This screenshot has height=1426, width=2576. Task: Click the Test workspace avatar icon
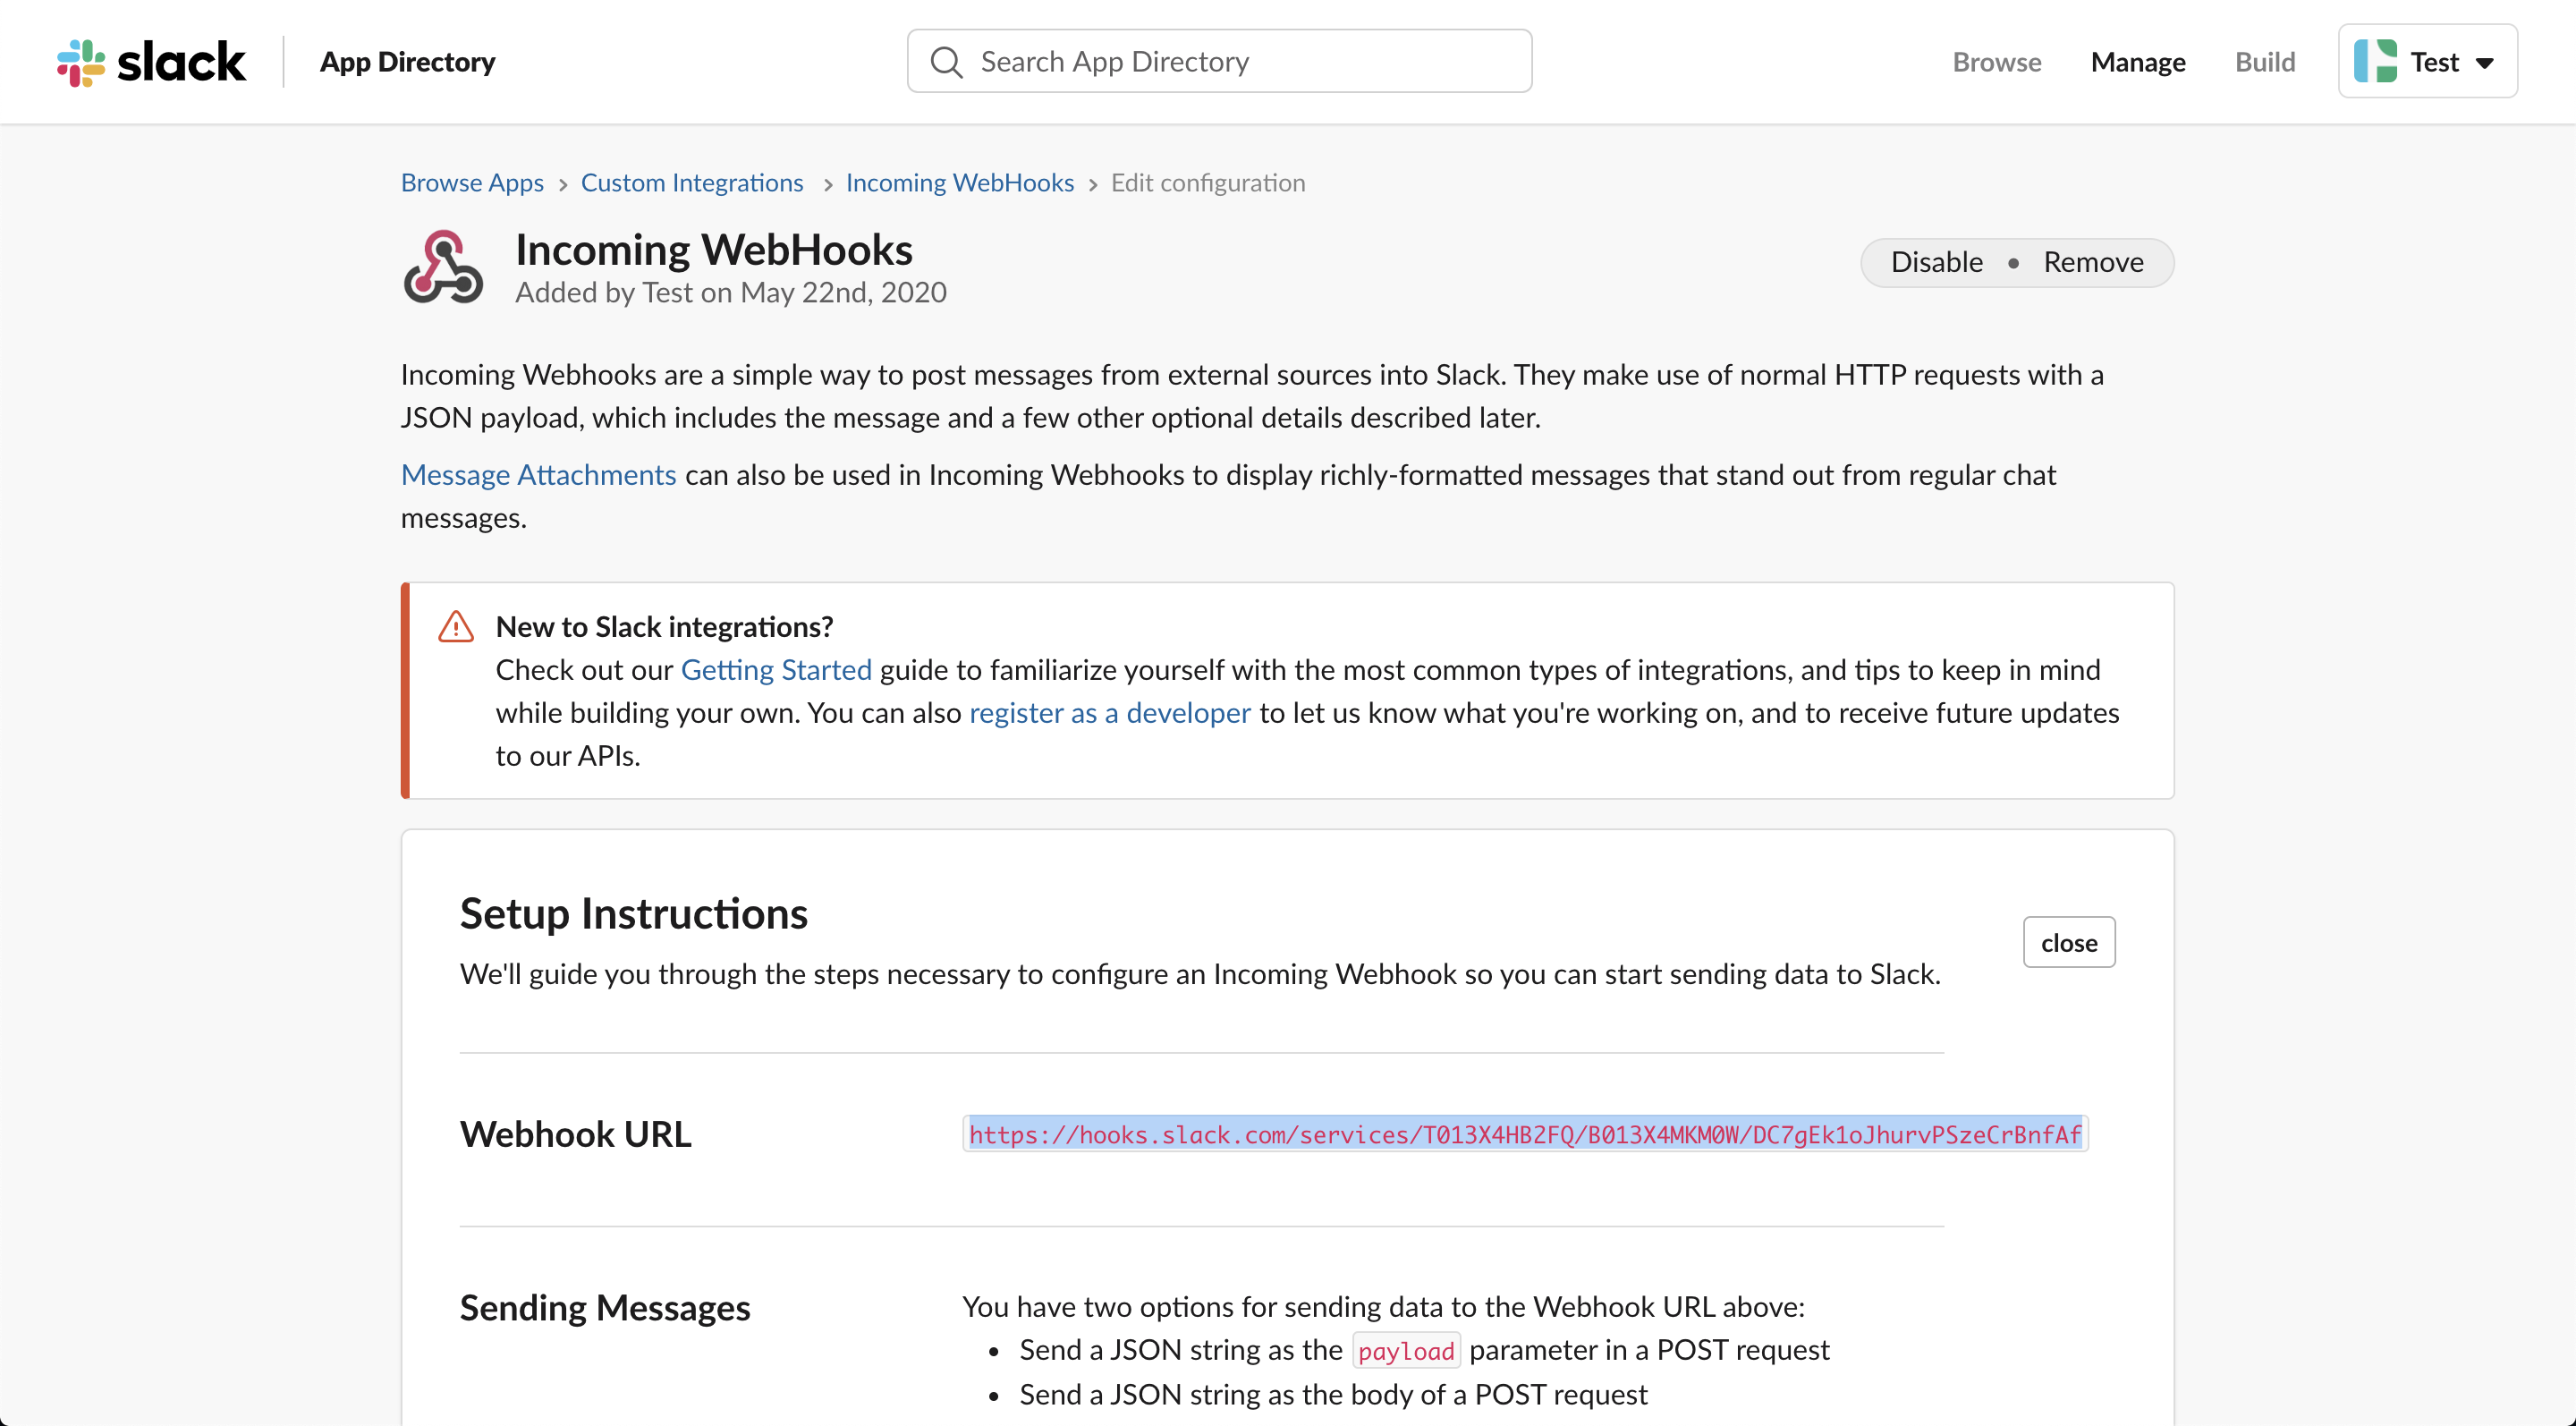[2375, 61]
